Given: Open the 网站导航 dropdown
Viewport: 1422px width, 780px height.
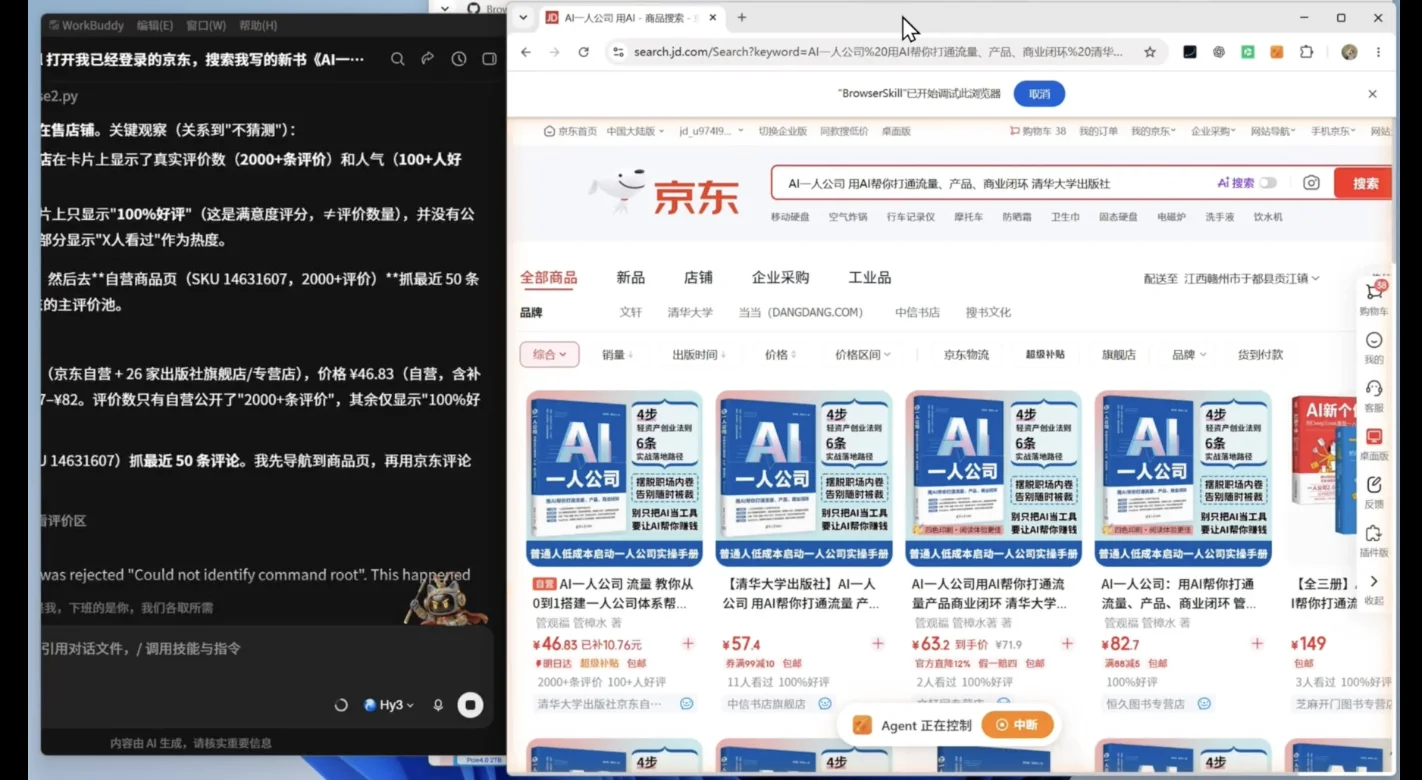Looking at the screenshot, I should click(x=1272, y=131).
